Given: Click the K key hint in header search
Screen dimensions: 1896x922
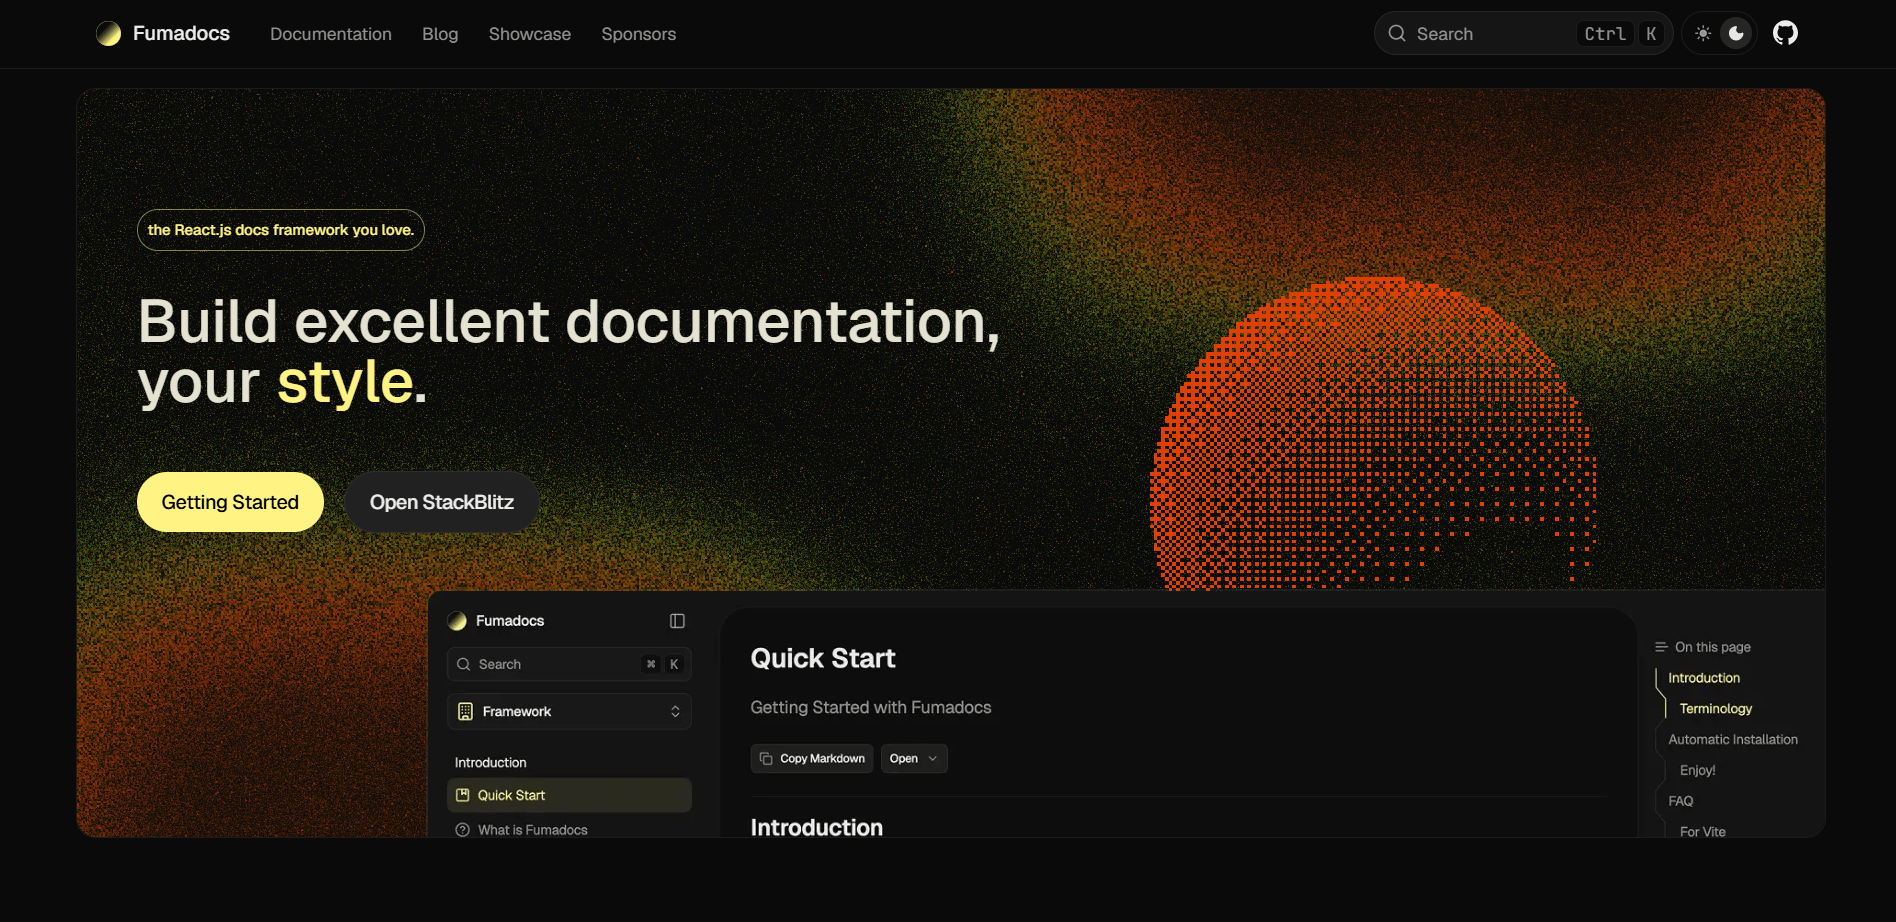Looking at the screenshot, I should (1651, 34).
